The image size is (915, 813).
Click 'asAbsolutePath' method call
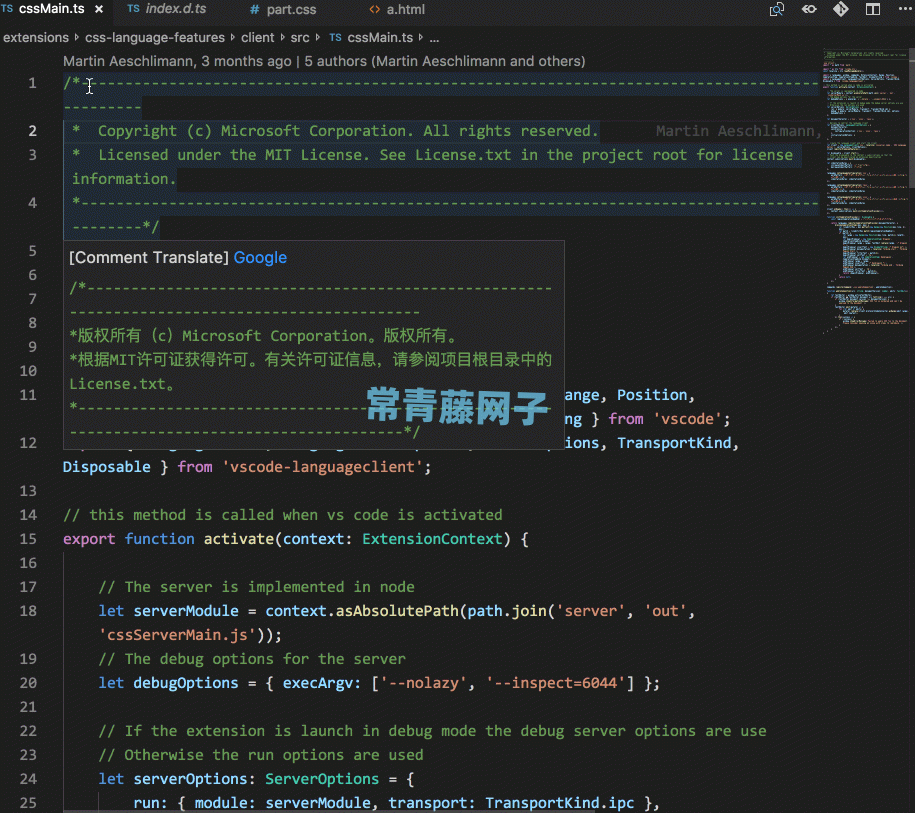[397, 611]
